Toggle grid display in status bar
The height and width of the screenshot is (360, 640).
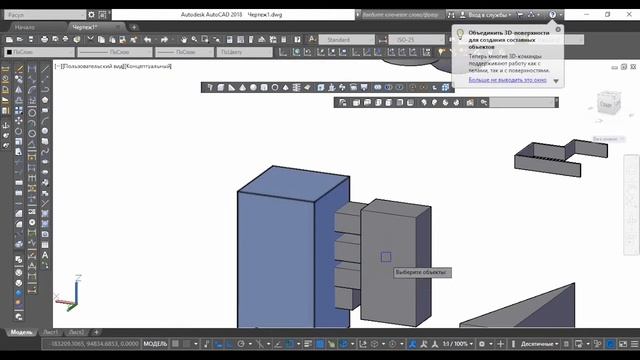pos(175,344)
